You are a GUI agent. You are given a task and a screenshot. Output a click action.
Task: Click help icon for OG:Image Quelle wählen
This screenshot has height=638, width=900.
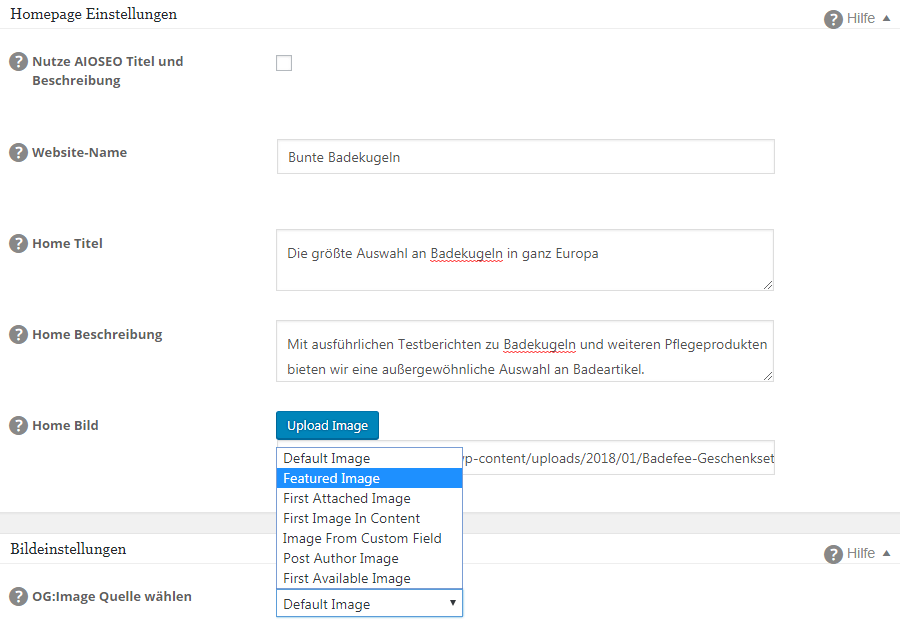(18, 597)
